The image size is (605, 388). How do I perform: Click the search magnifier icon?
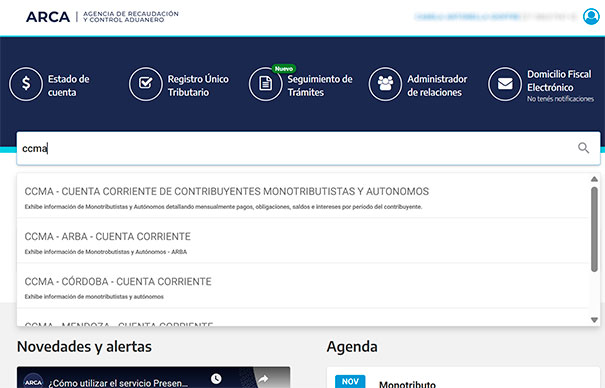pyautogui.click(x=583, y=148)
